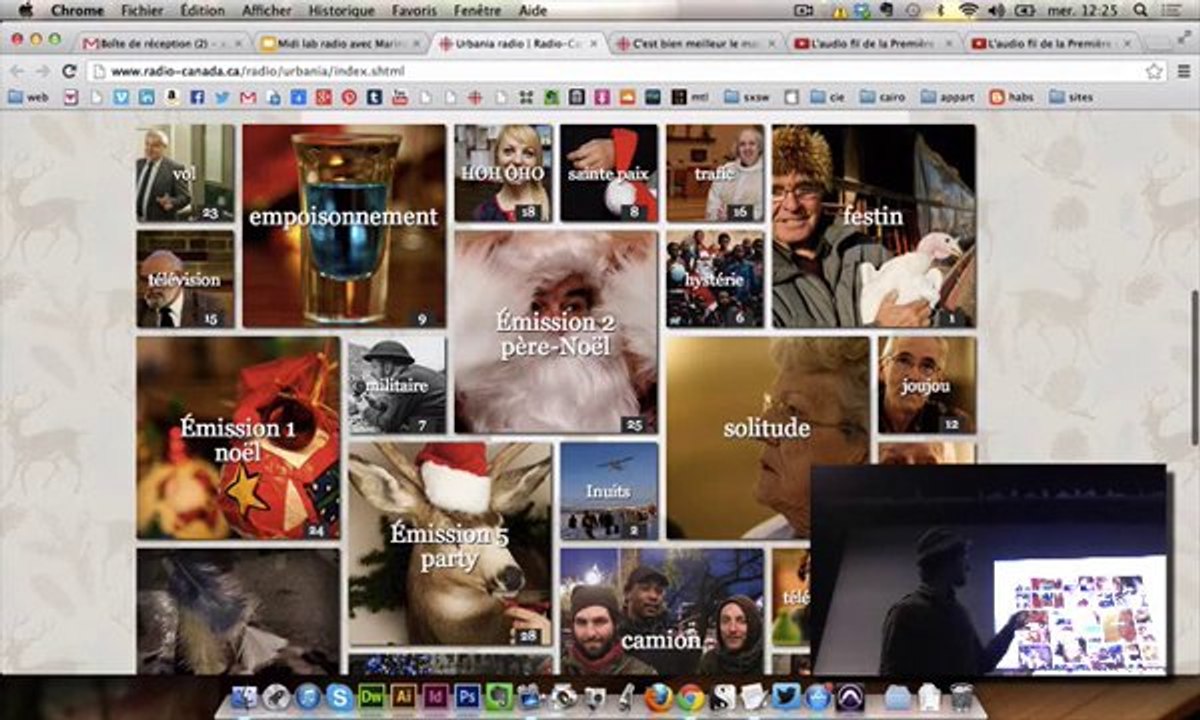Launch Photoshop from the dock
This screenshot has width=1200, height=720.
(467, 697)
